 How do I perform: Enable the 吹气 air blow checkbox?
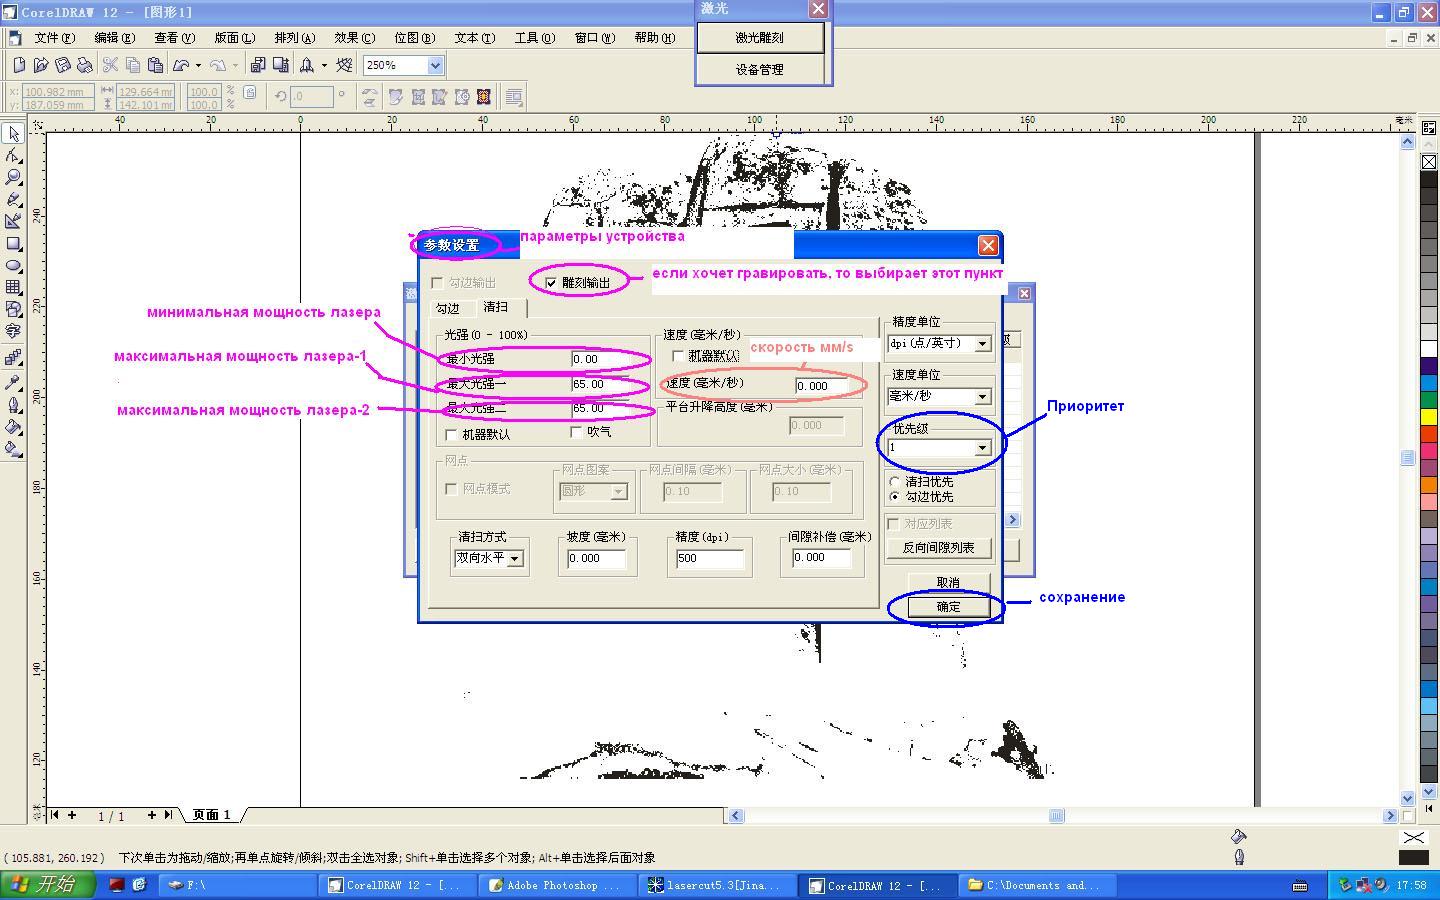[x=576, y=432]
